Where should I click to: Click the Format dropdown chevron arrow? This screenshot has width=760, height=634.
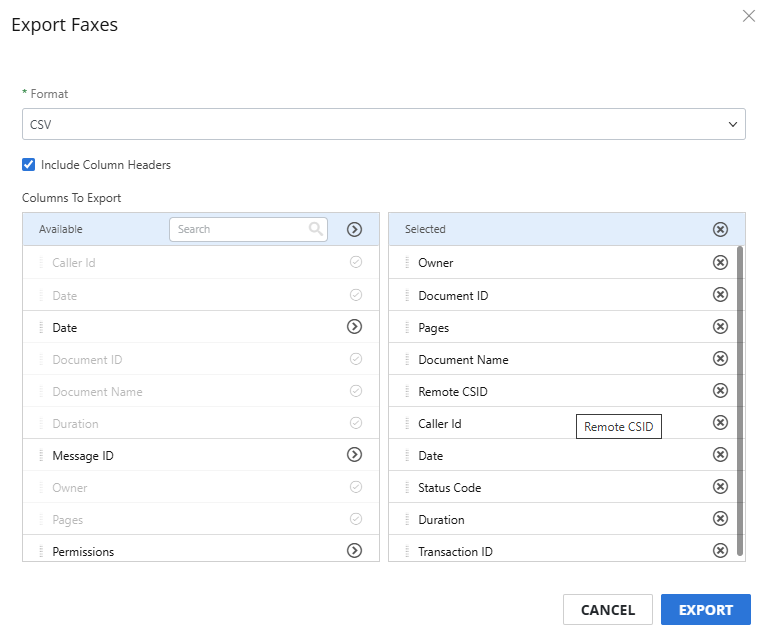(733, 125)
